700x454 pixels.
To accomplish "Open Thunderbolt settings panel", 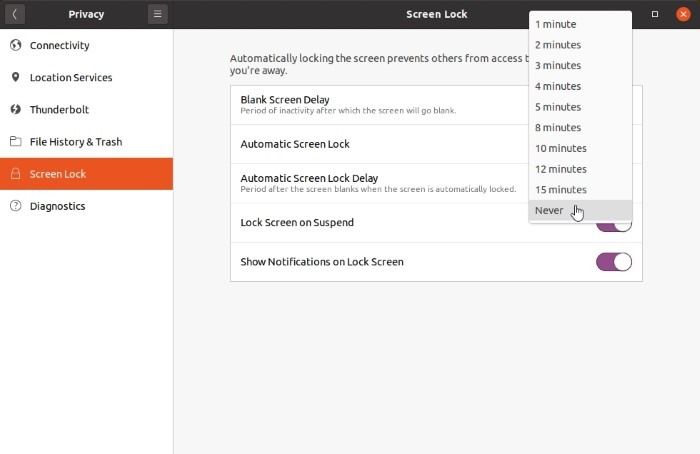I will tap(87, 109).
